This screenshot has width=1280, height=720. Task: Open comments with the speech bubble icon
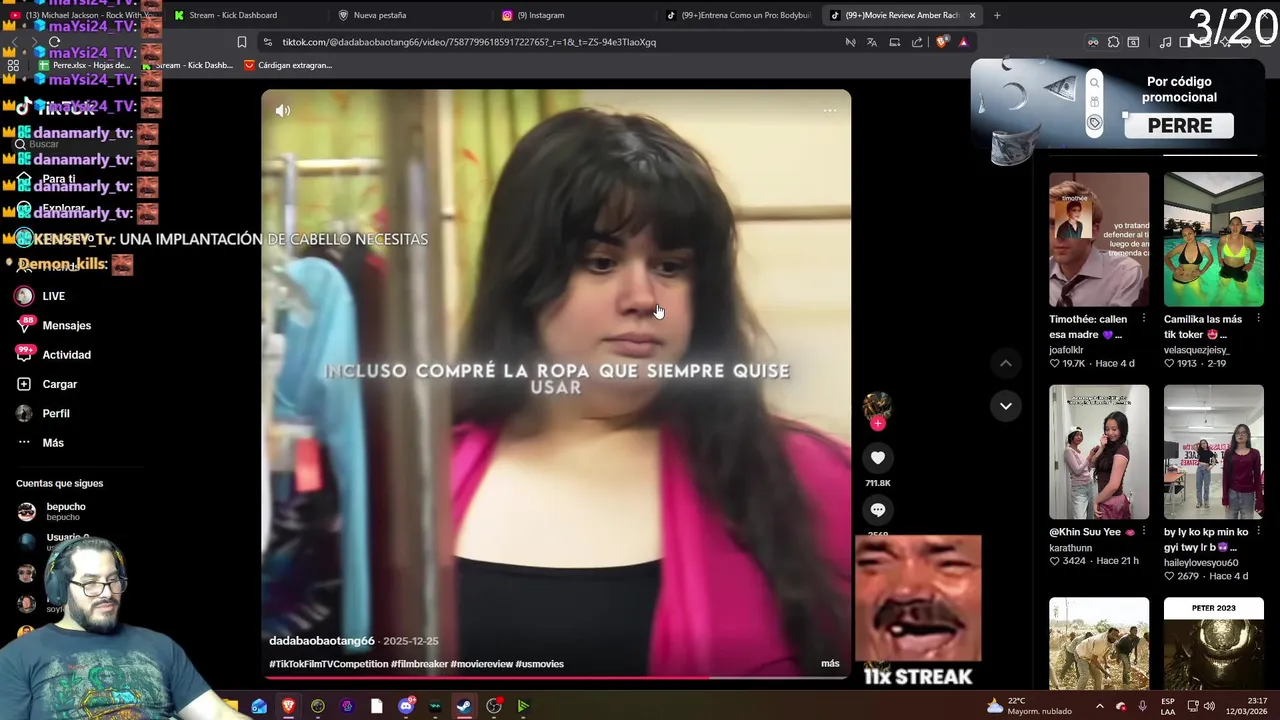click(x=878, y=510)
